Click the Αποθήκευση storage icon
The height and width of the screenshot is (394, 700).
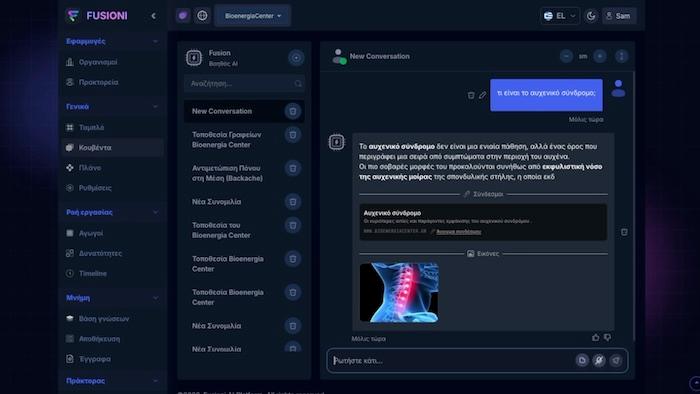pos(70,339)
